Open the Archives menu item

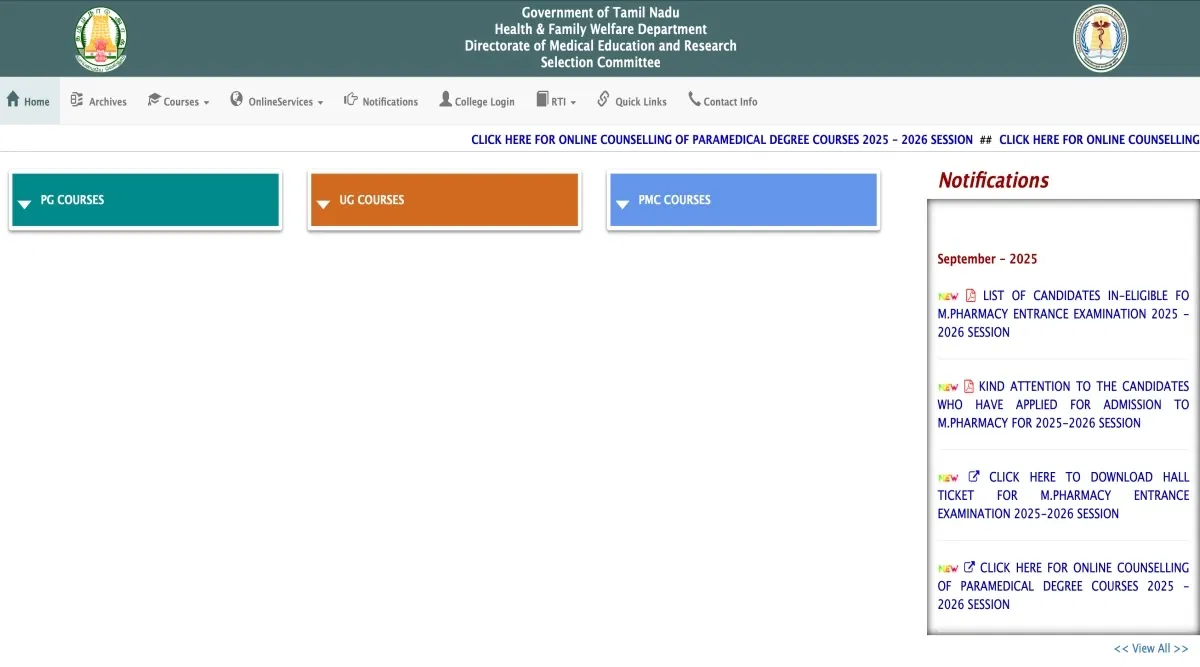(98, 101)
